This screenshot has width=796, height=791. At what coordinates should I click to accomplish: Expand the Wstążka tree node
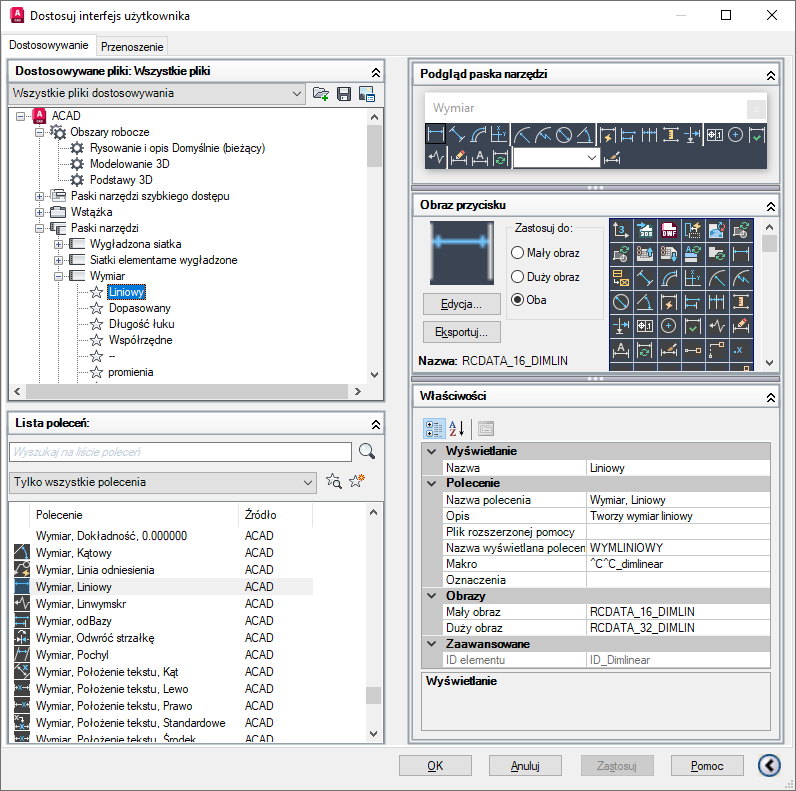pos(39,212)
